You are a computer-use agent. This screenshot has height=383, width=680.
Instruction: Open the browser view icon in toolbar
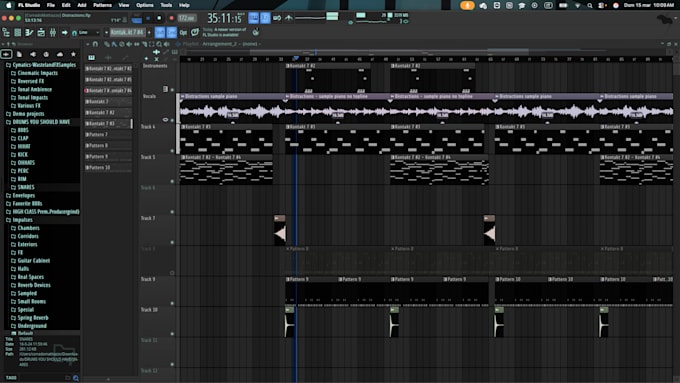(6, 33)
